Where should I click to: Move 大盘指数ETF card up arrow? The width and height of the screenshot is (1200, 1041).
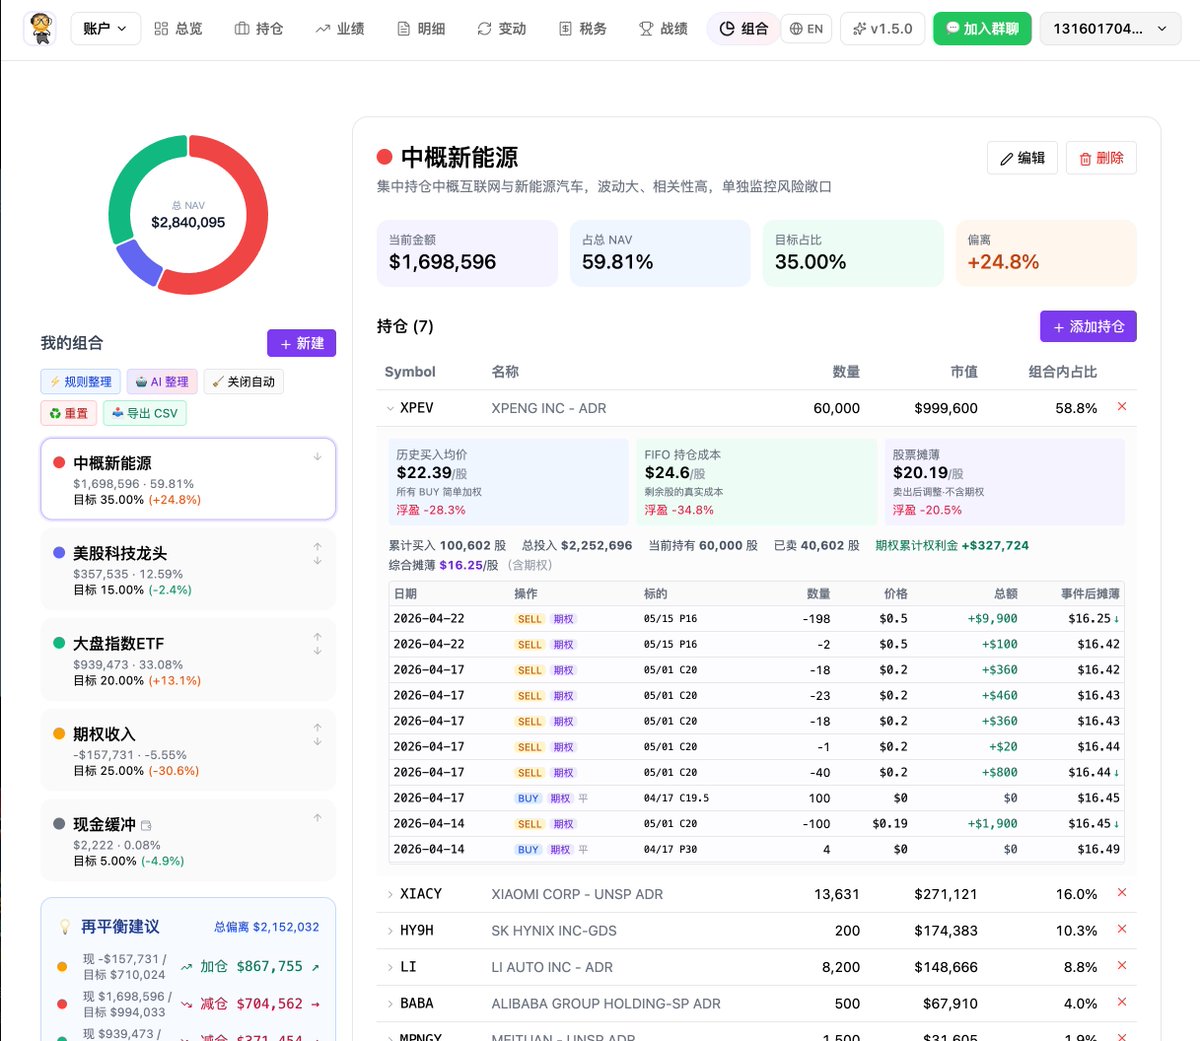[317, 637]
